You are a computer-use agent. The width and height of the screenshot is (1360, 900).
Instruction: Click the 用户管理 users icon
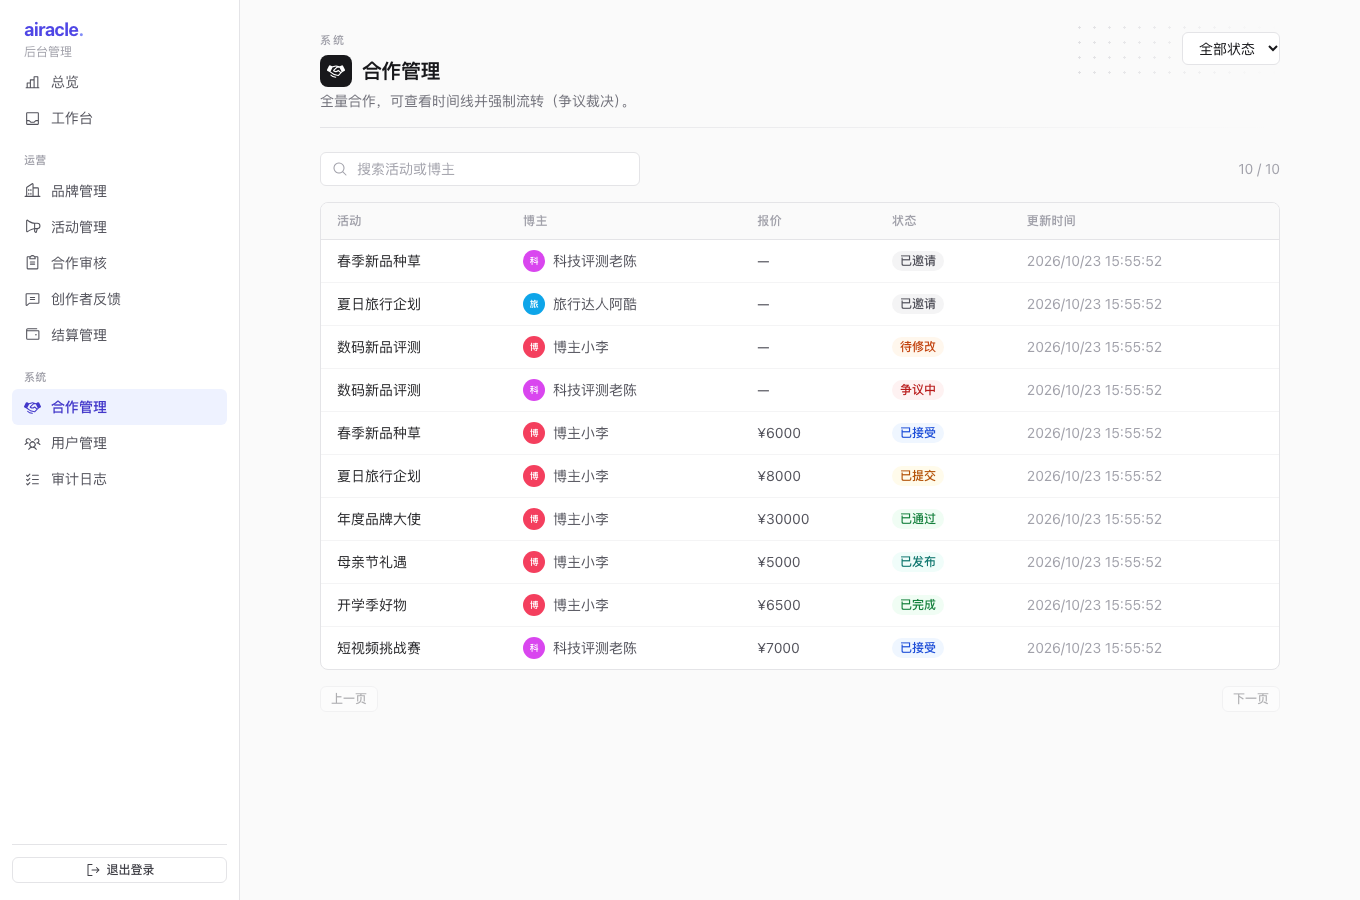click(x=32, y=443)
